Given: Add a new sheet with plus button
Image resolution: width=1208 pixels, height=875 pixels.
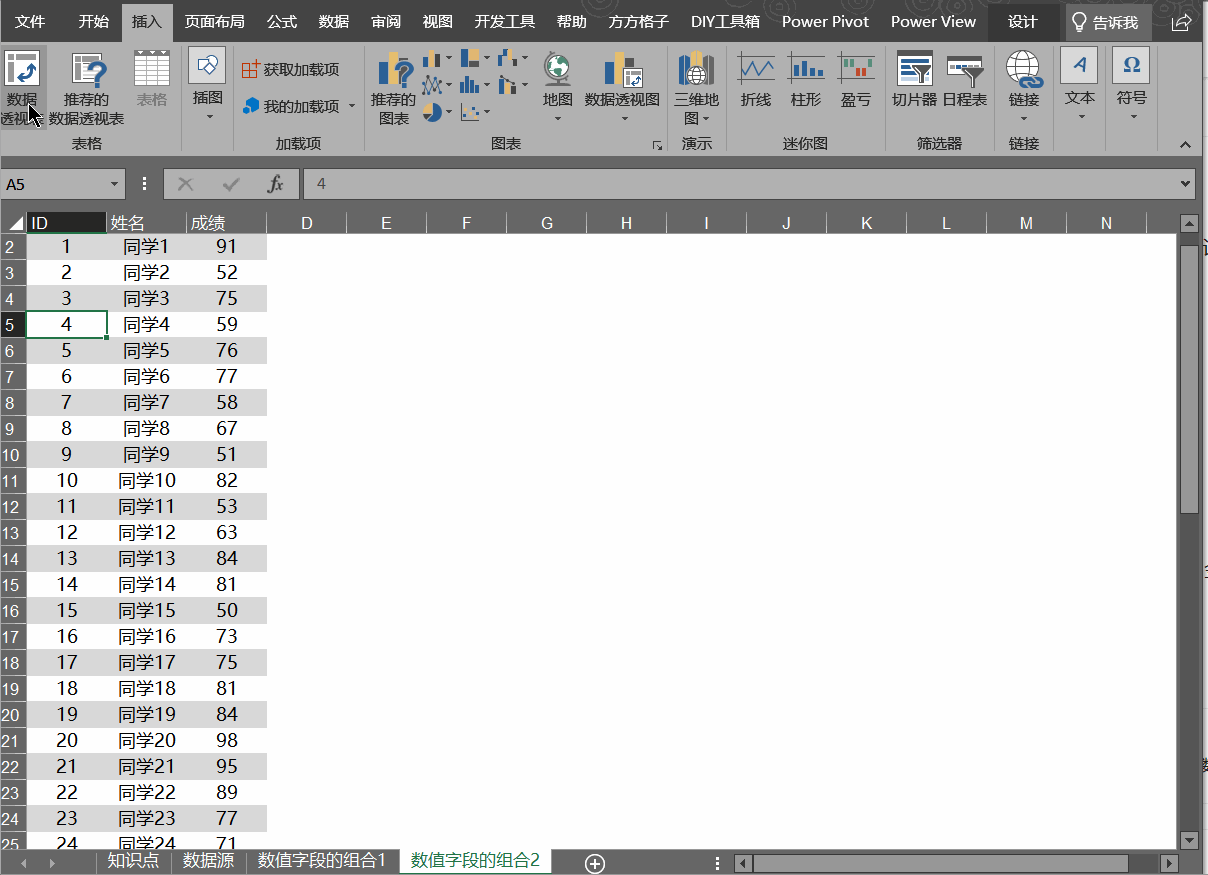Looking at the screenshot, I should pos(594,863).
